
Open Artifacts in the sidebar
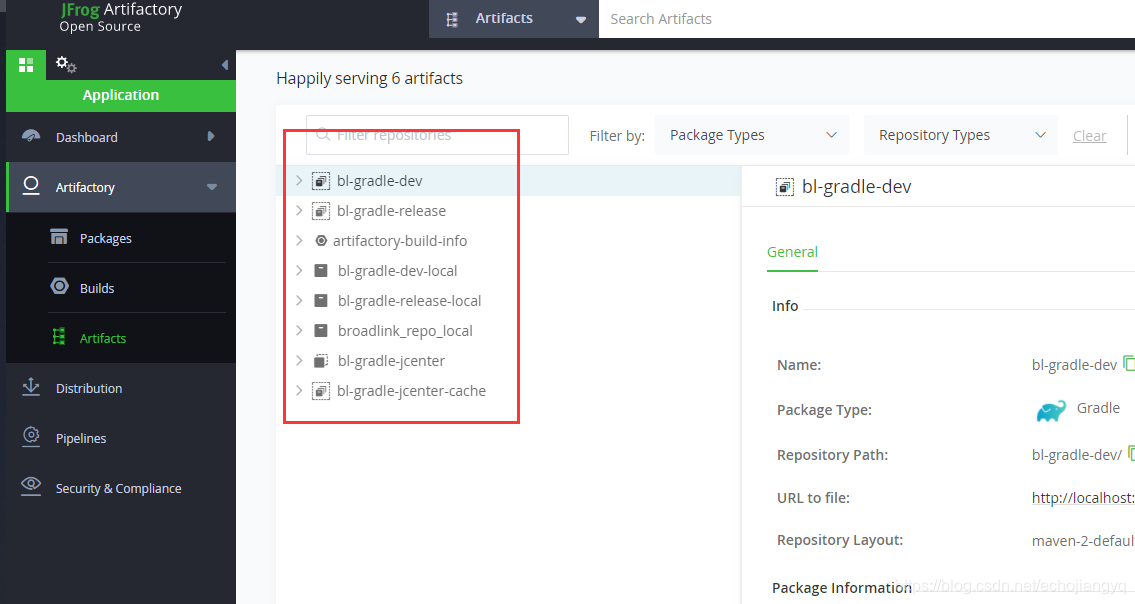(103, 338)
